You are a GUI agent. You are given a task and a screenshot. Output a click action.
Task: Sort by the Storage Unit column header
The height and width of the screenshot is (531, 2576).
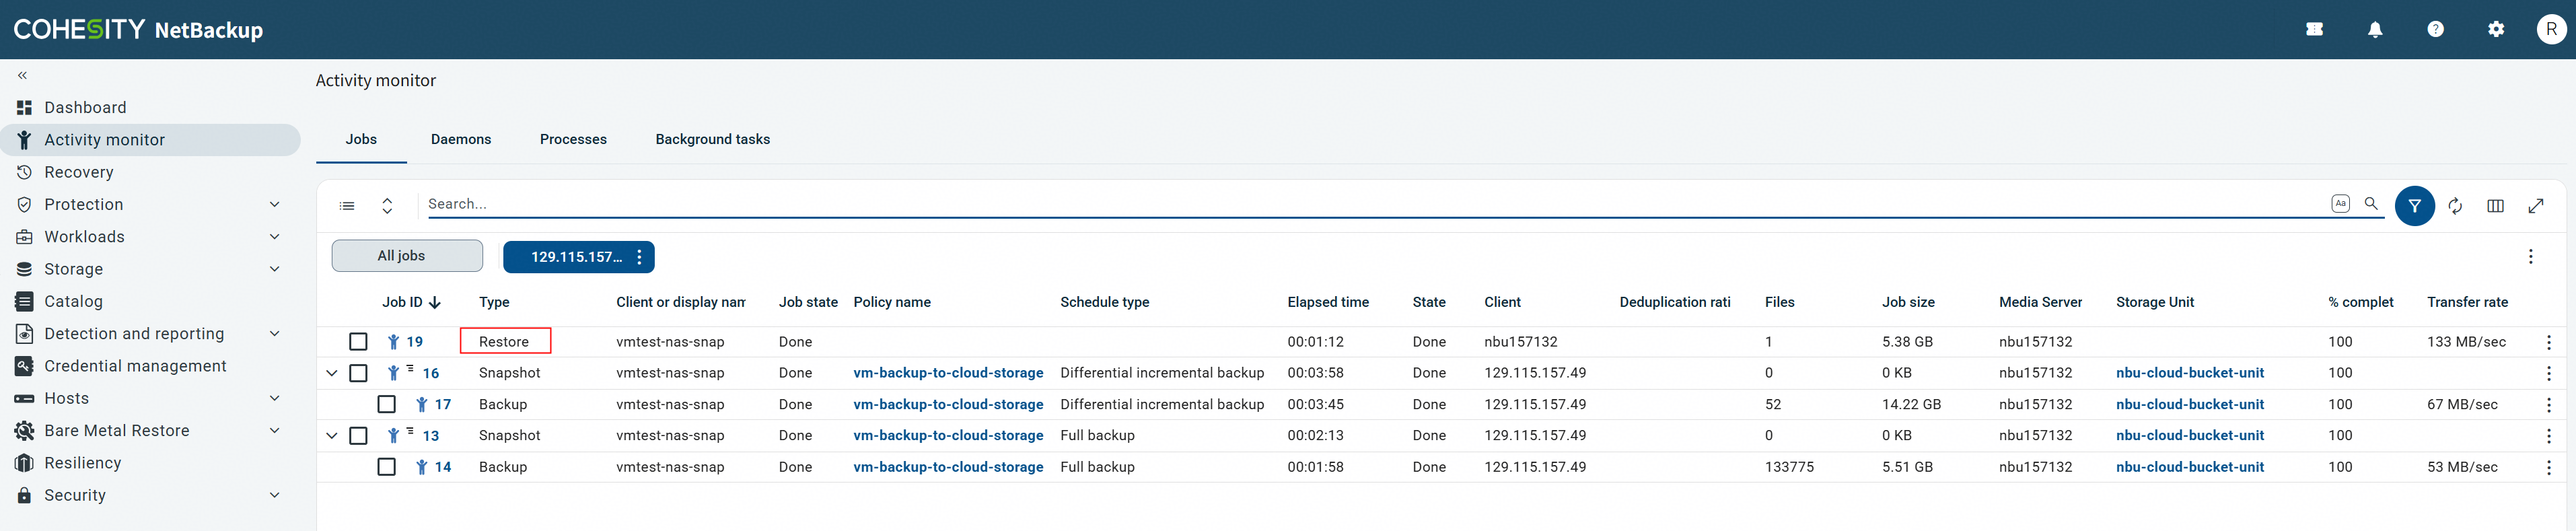click(x=2154, y=302)
